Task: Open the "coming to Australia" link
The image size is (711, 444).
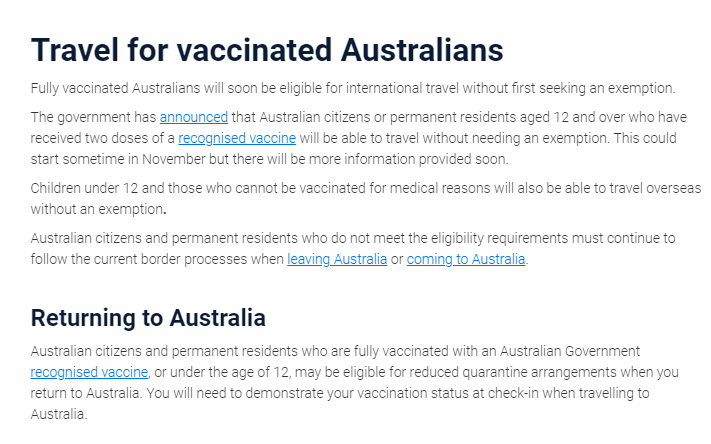Action: pos(466,259)
